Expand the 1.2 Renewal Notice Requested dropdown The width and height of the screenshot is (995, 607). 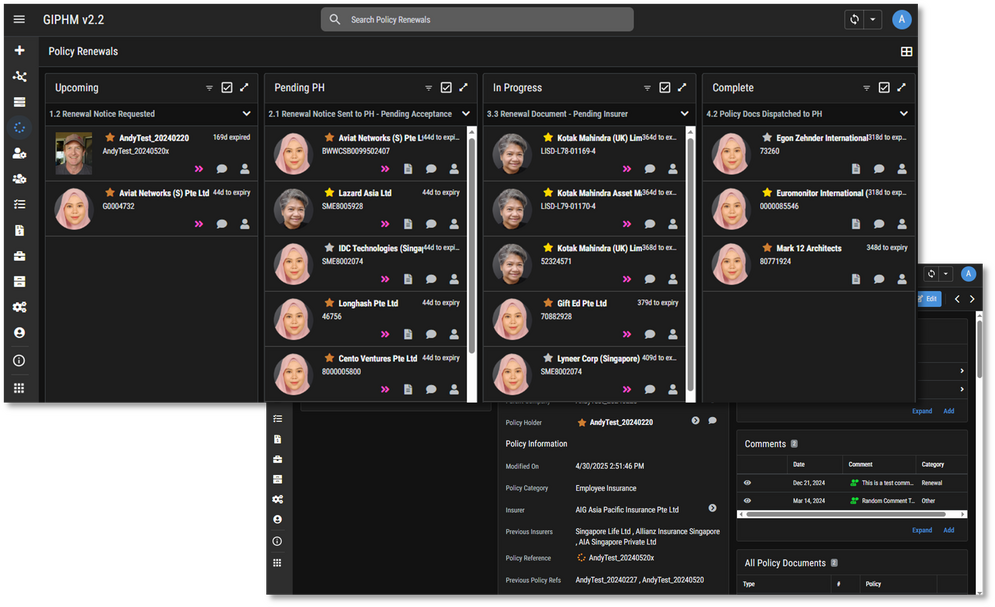pos(247,114)
